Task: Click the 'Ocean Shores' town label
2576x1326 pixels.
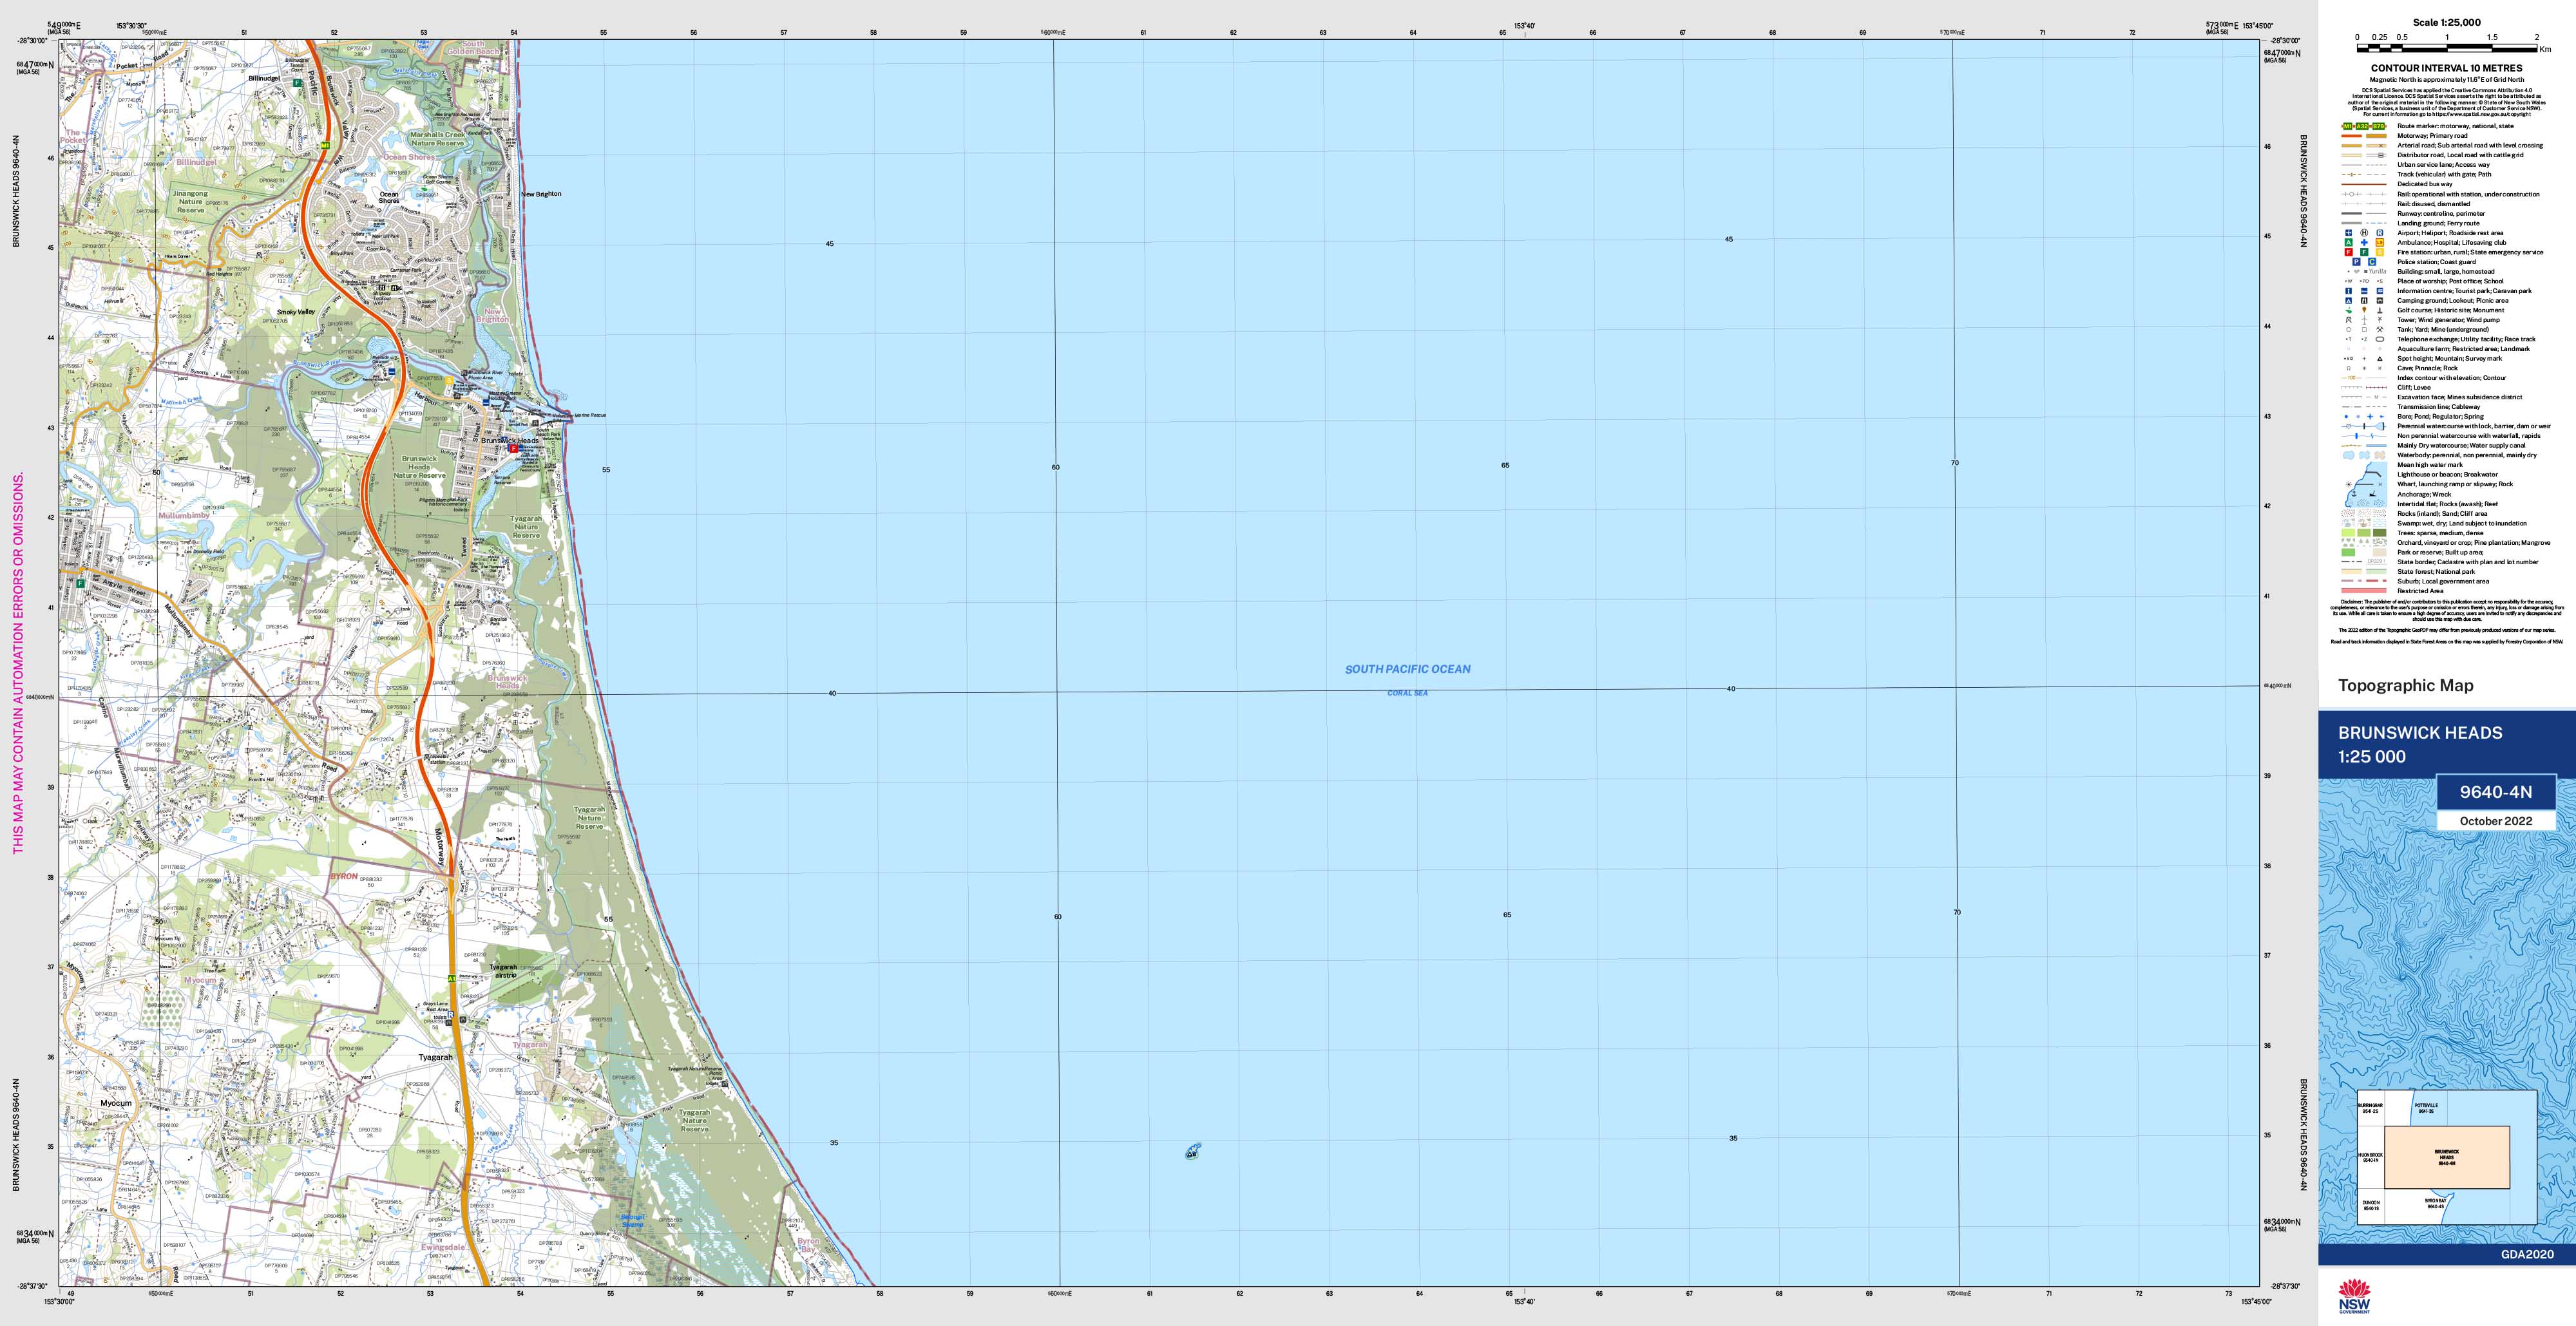Action: tap(389, 197)
